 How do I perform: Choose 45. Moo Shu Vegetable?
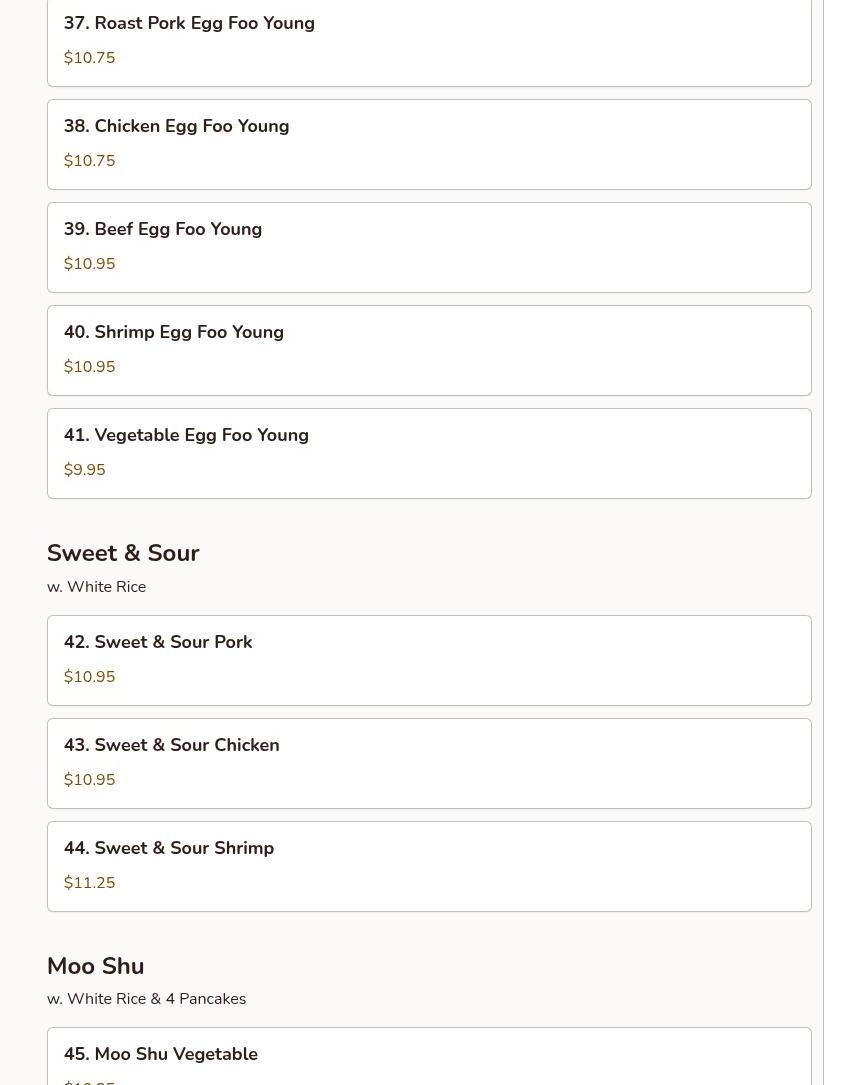[161, 1055]
